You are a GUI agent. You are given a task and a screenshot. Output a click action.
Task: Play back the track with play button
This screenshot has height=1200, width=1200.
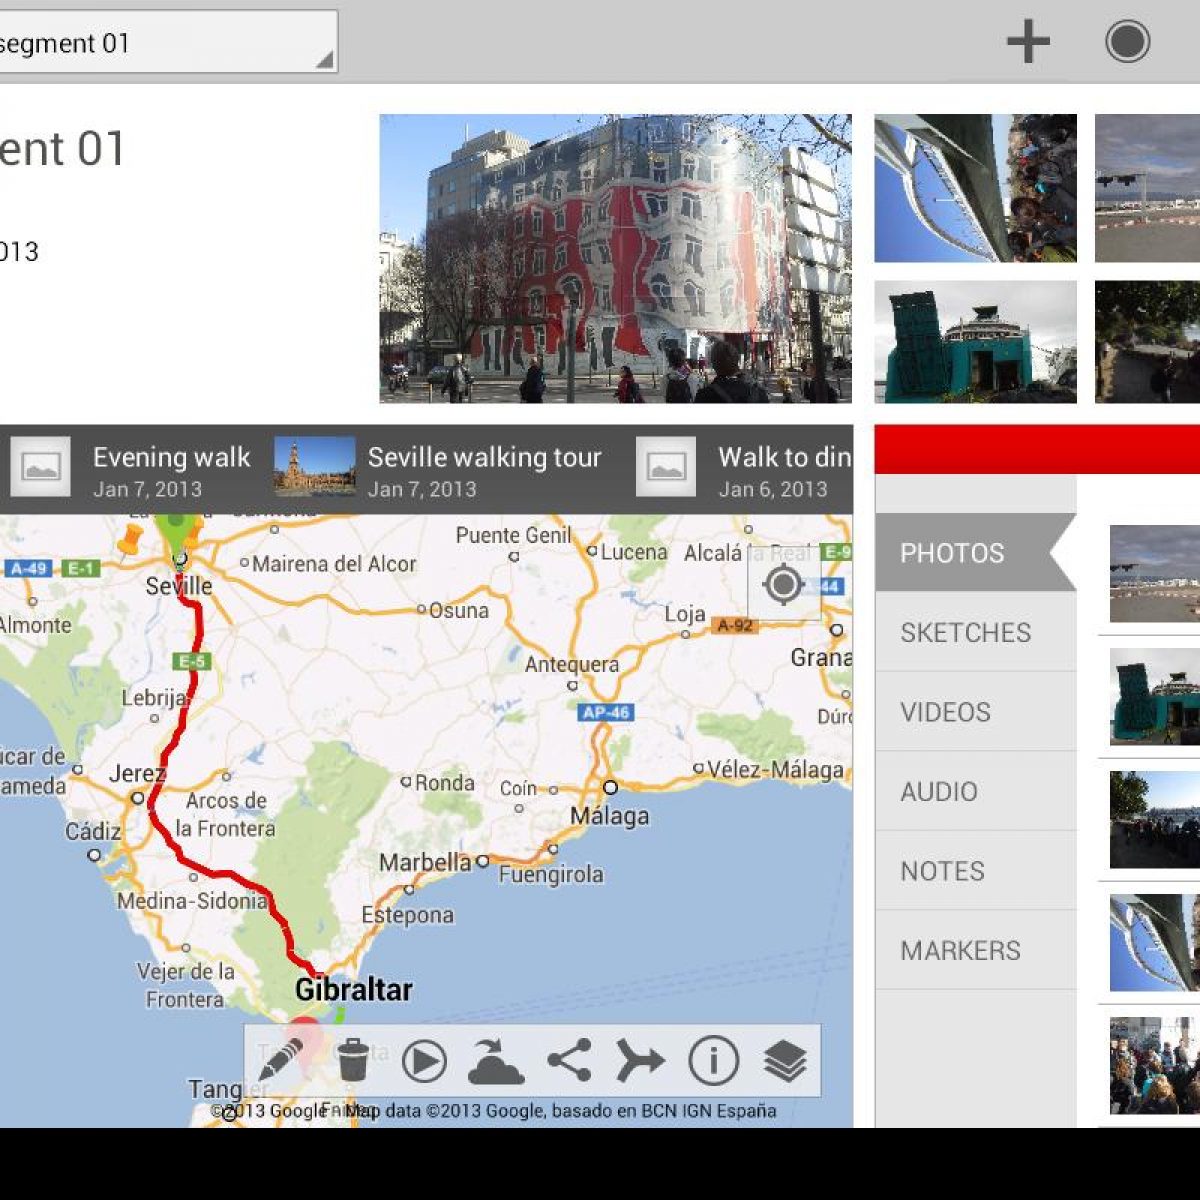click(424, 1061)
